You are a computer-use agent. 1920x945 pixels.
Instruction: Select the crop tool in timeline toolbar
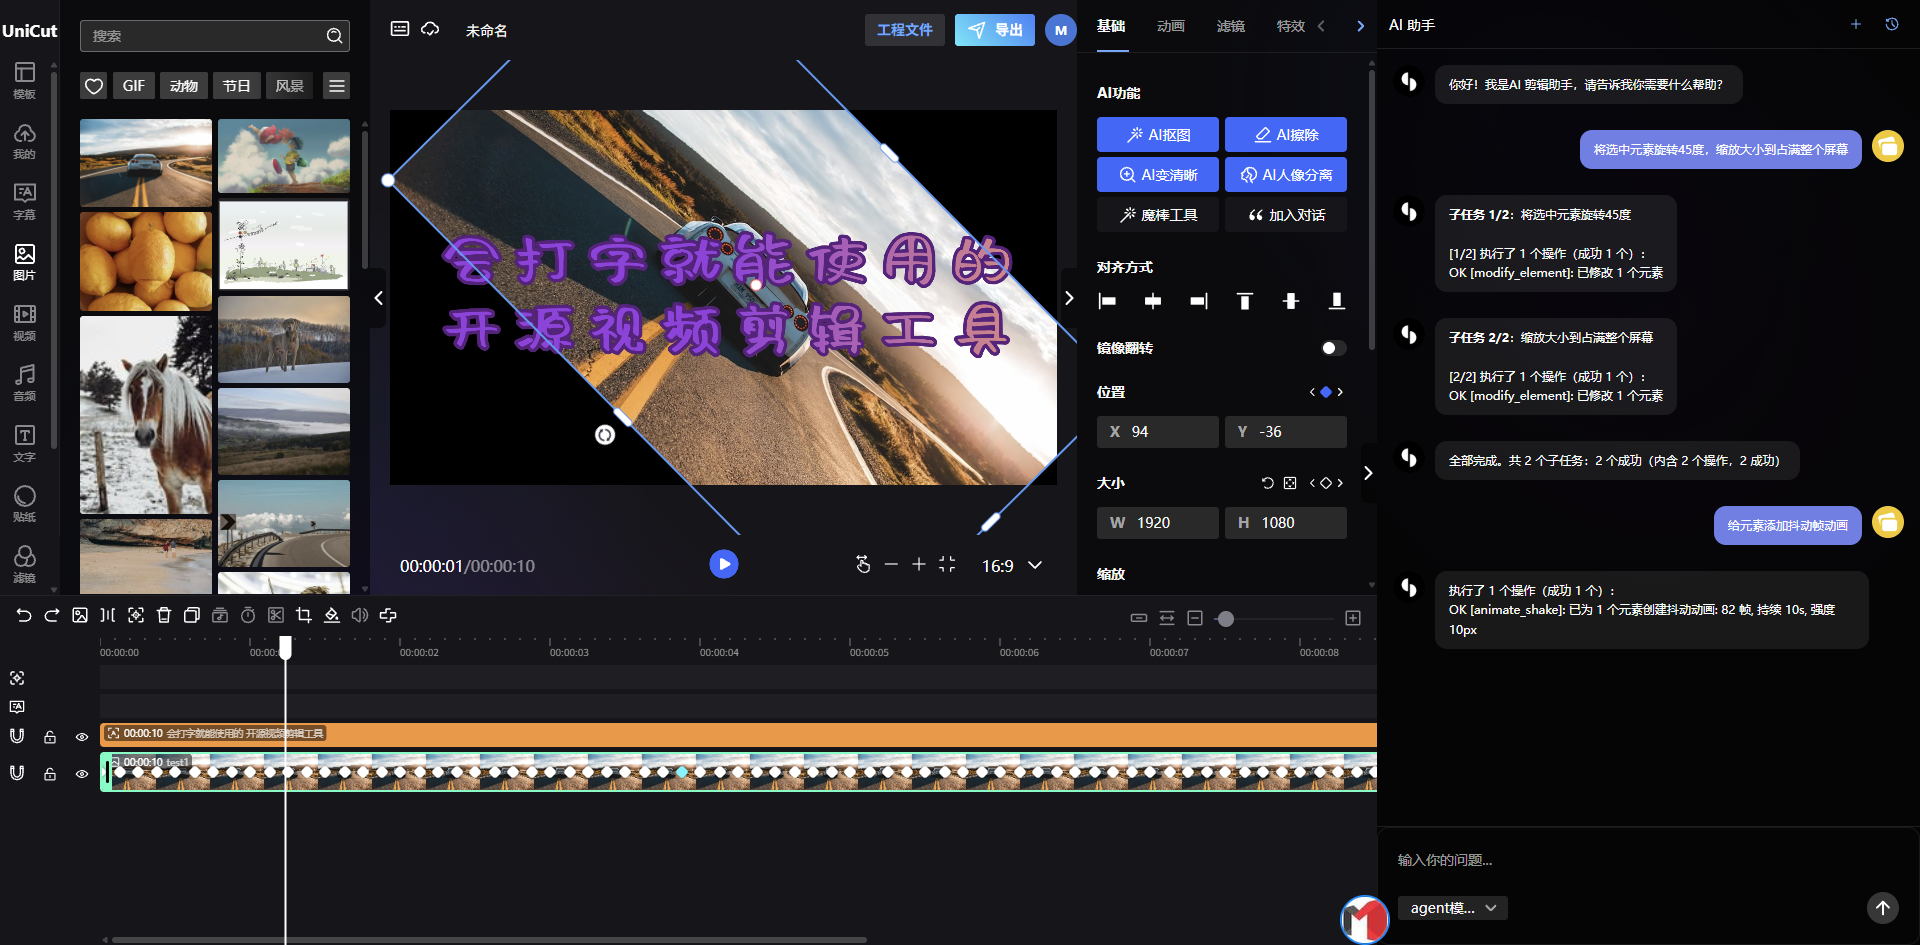click(304, 616)
